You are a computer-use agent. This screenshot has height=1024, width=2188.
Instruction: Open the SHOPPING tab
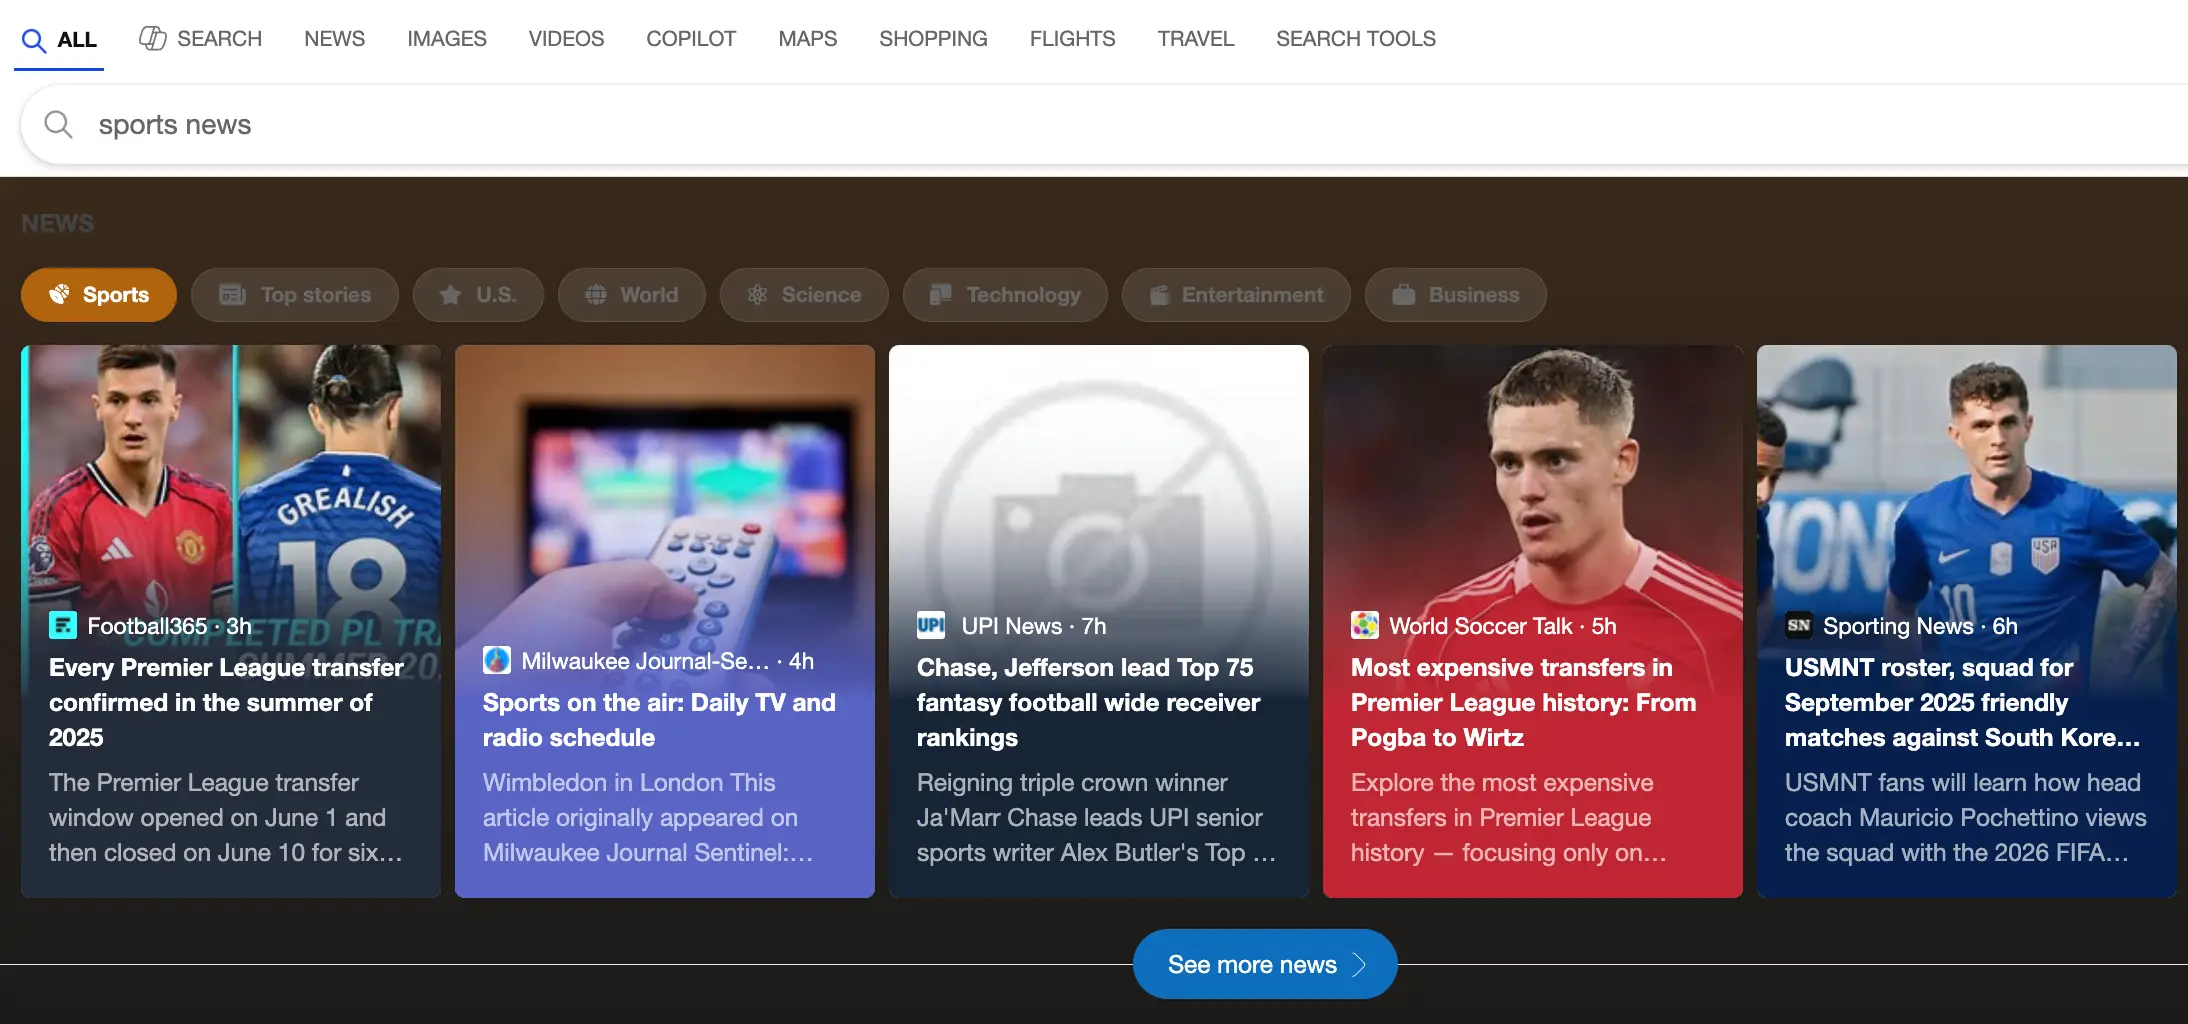tap(933, 38)
